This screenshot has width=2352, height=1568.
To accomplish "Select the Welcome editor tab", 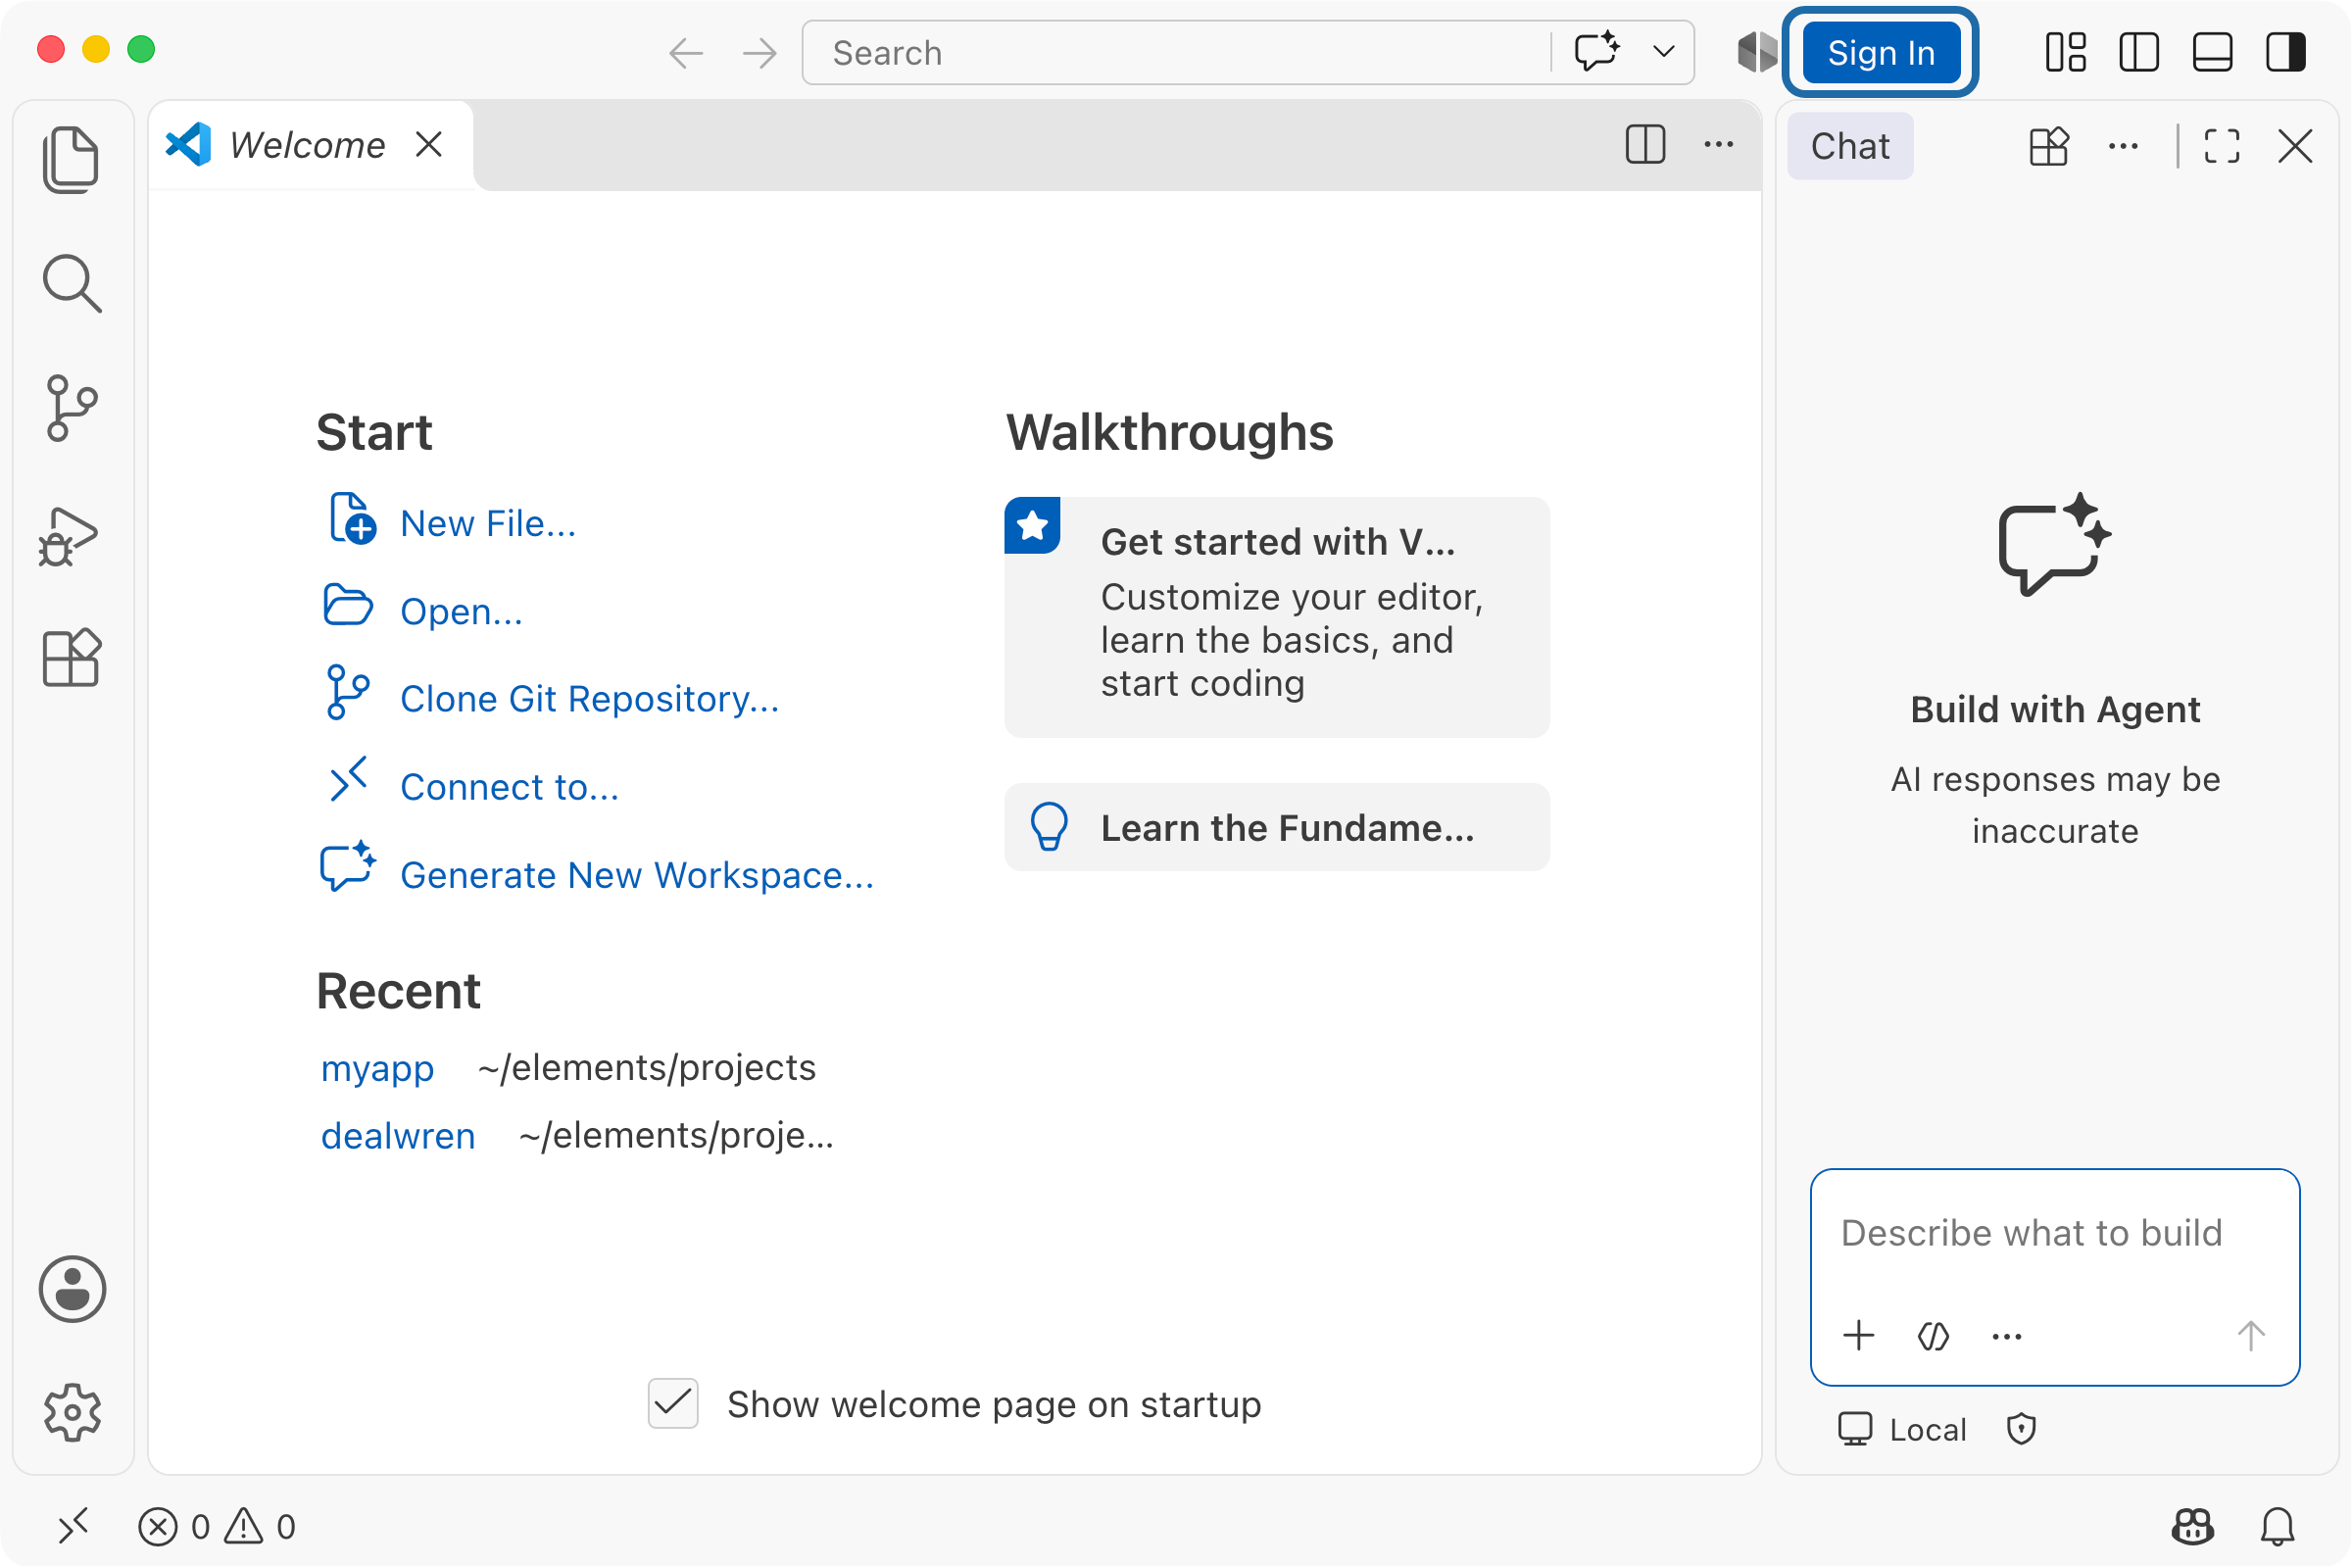I will (x=310, y=145).
